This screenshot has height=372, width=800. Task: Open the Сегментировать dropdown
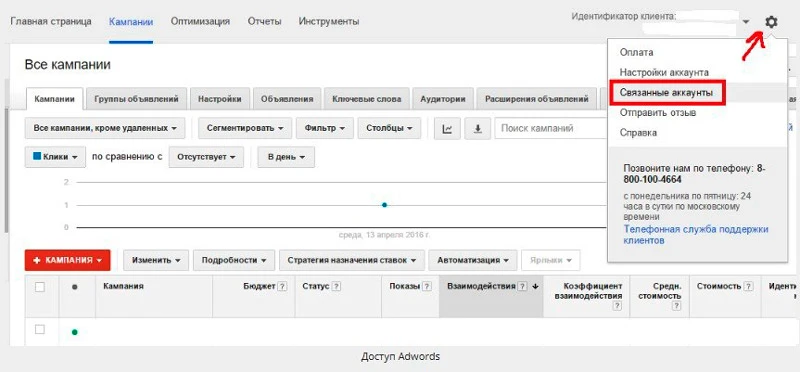click(x=245, y=129)
